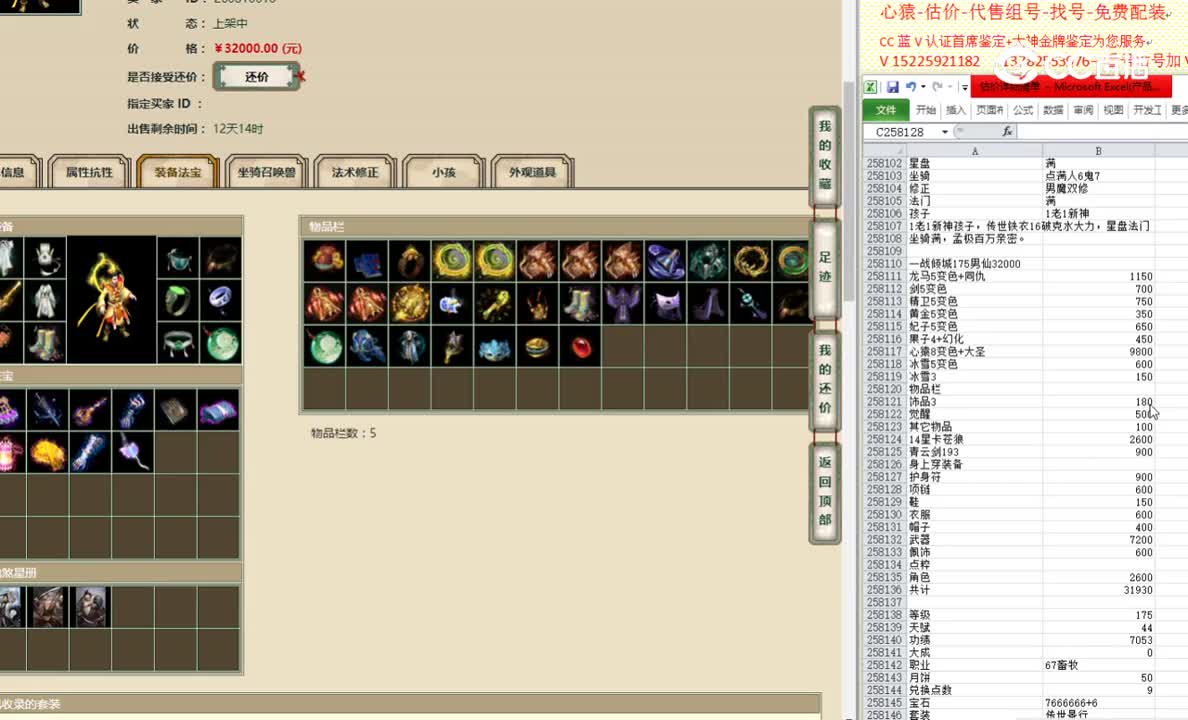Select the green jade orb inventory item
The width and height of the screenshot is (1188, 720).
point(324,347)
